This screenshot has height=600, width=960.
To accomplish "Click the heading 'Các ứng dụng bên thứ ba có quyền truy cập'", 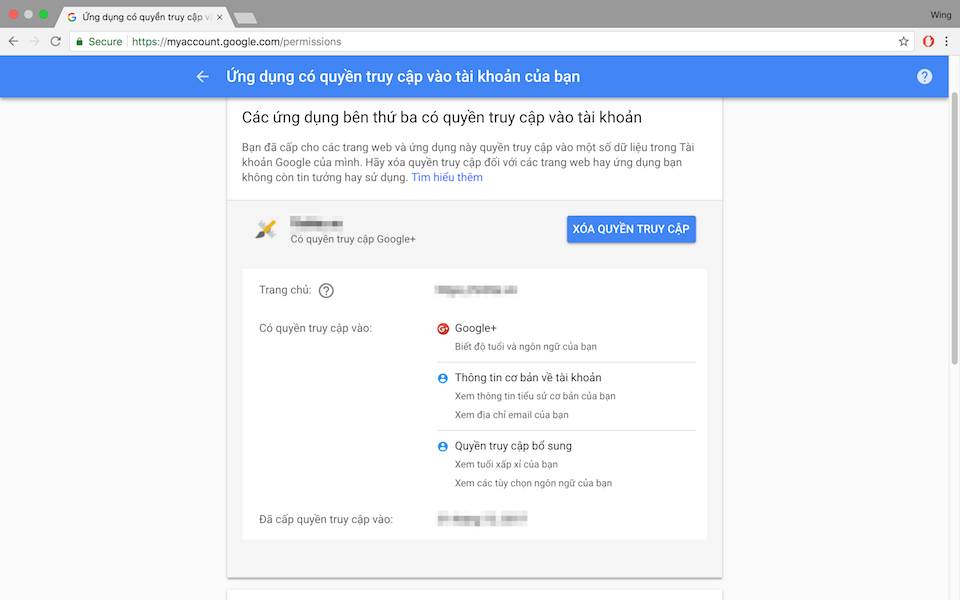I will pos(442,118).
